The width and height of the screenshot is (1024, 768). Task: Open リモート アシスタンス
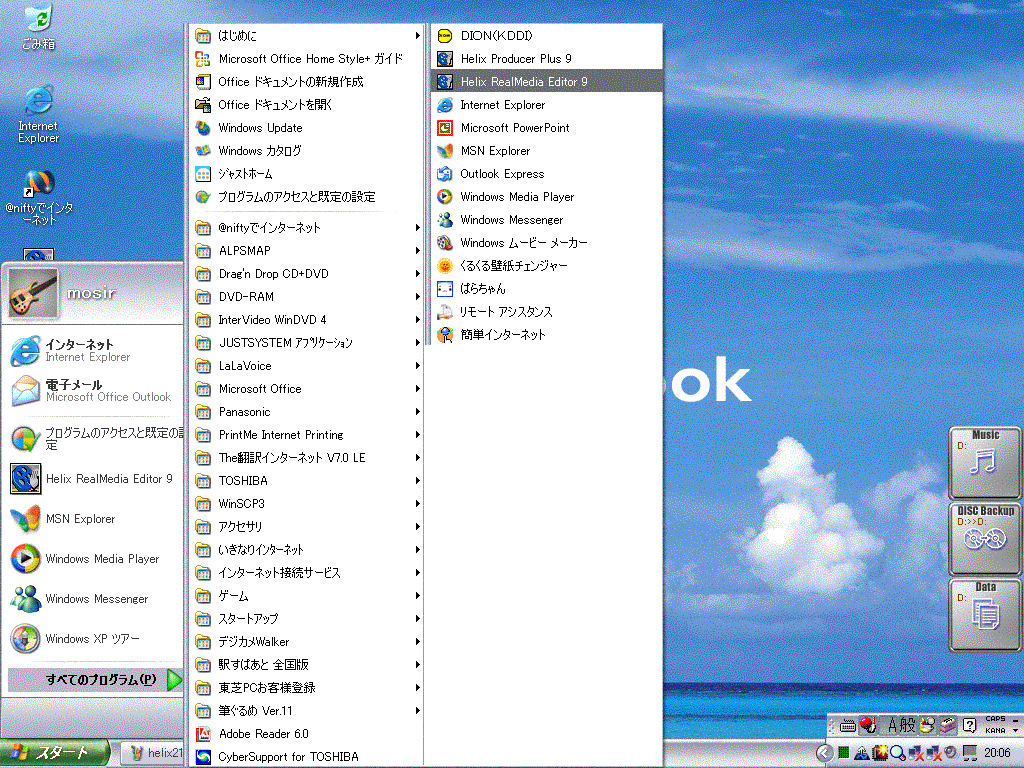547,312
